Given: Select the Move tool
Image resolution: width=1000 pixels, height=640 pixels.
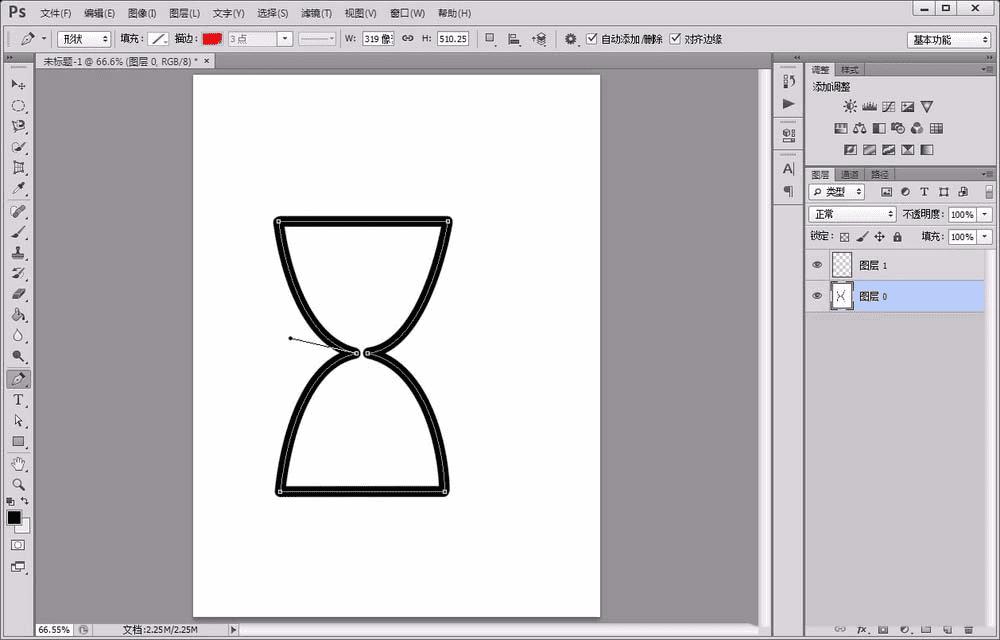Looking at the screenshot, I should pos(18,85).
